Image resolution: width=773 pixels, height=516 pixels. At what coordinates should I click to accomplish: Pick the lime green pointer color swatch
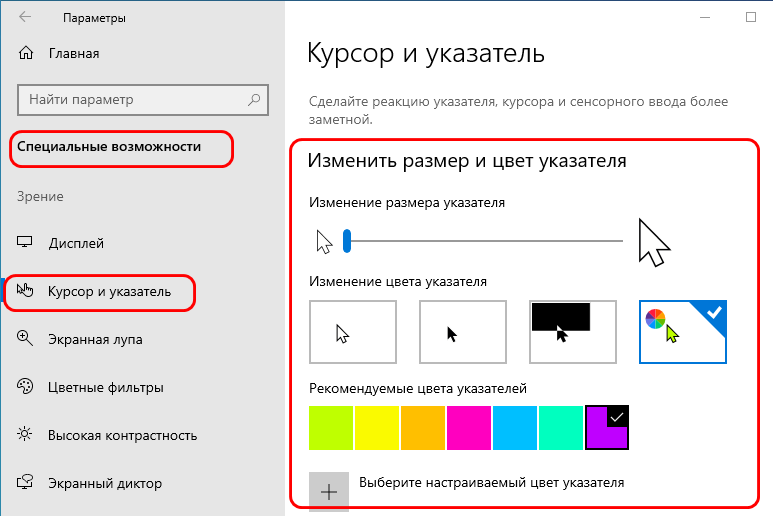click(331, 428)
